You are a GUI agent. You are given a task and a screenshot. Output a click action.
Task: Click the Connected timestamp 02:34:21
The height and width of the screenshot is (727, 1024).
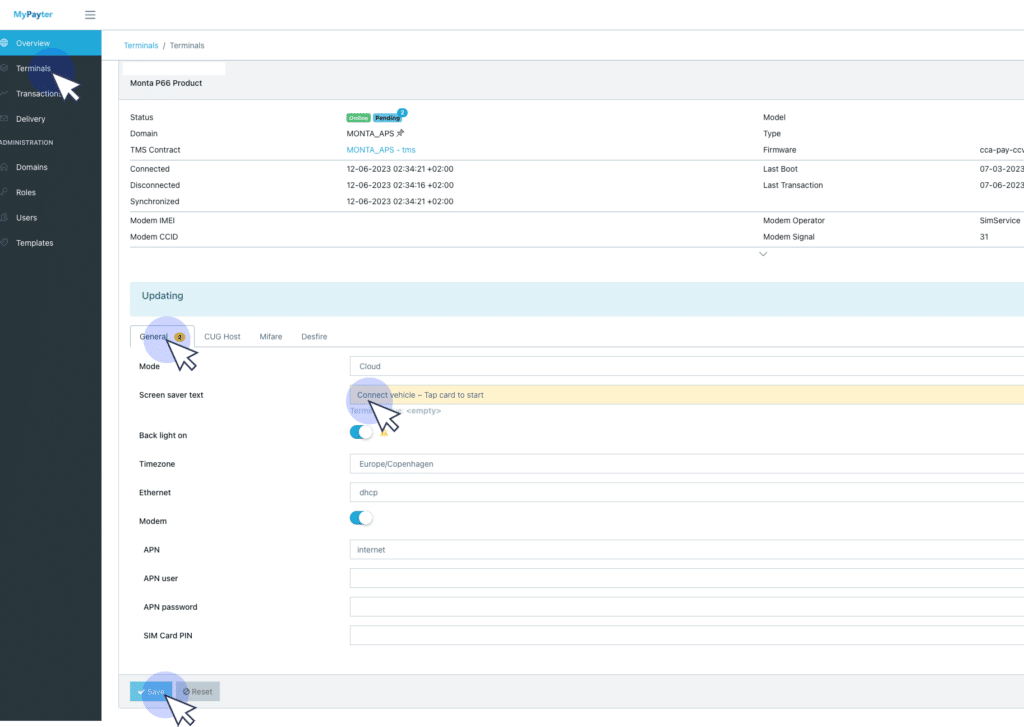click(x=400, y=169)
